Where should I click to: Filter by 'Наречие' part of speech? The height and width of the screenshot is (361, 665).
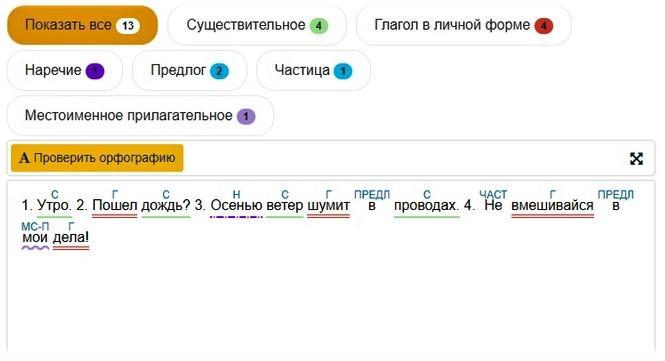[65, 70]
